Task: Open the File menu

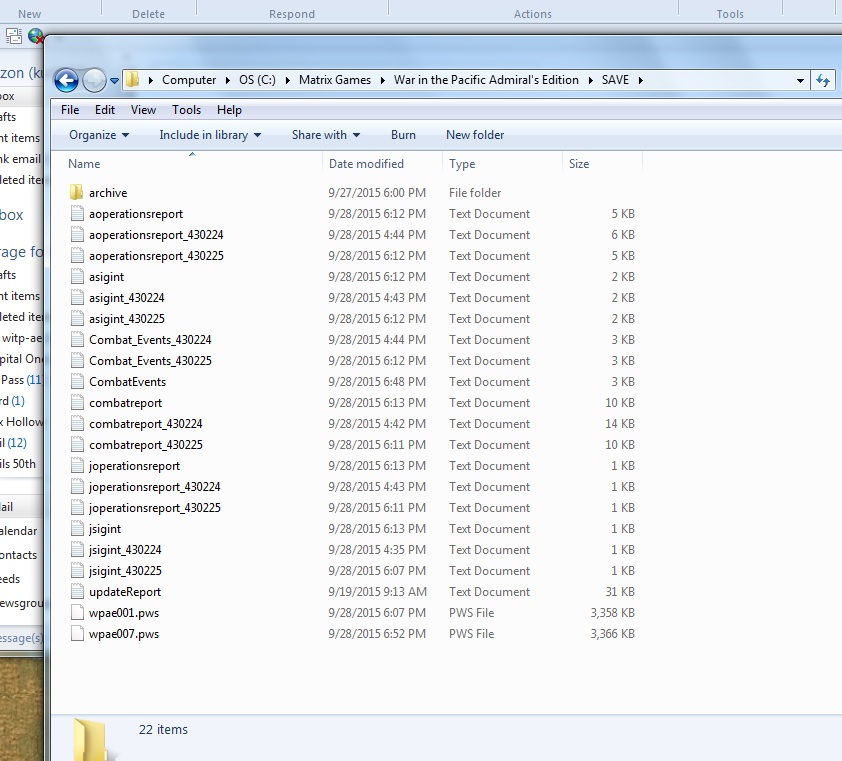Action: click(70, 110)
